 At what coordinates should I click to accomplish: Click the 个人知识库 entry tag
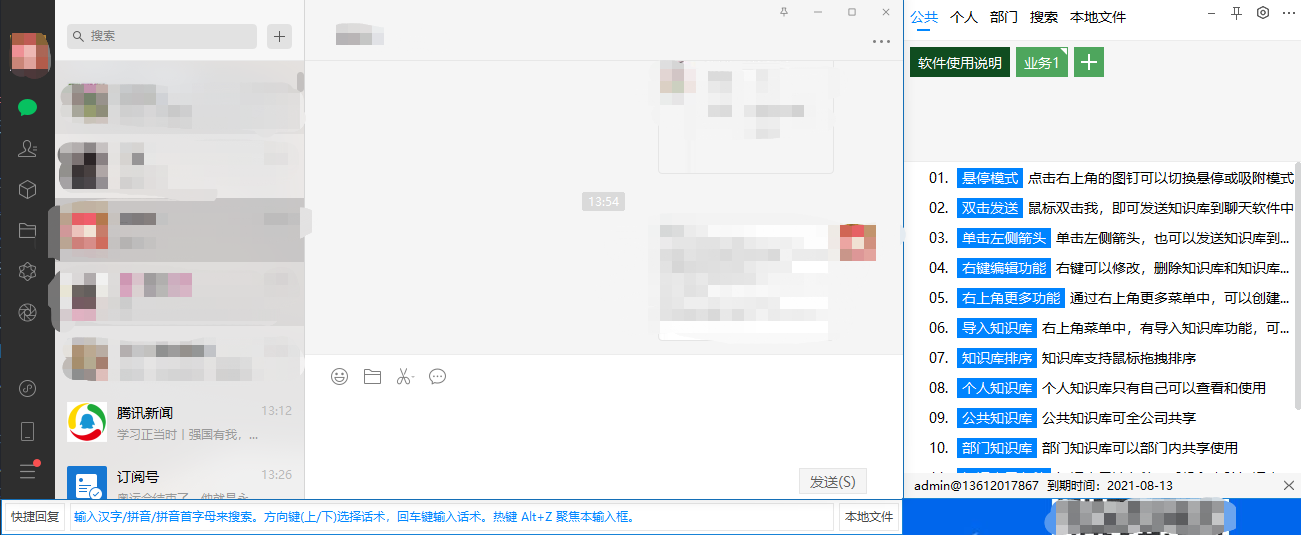click(x=997, y=388)
